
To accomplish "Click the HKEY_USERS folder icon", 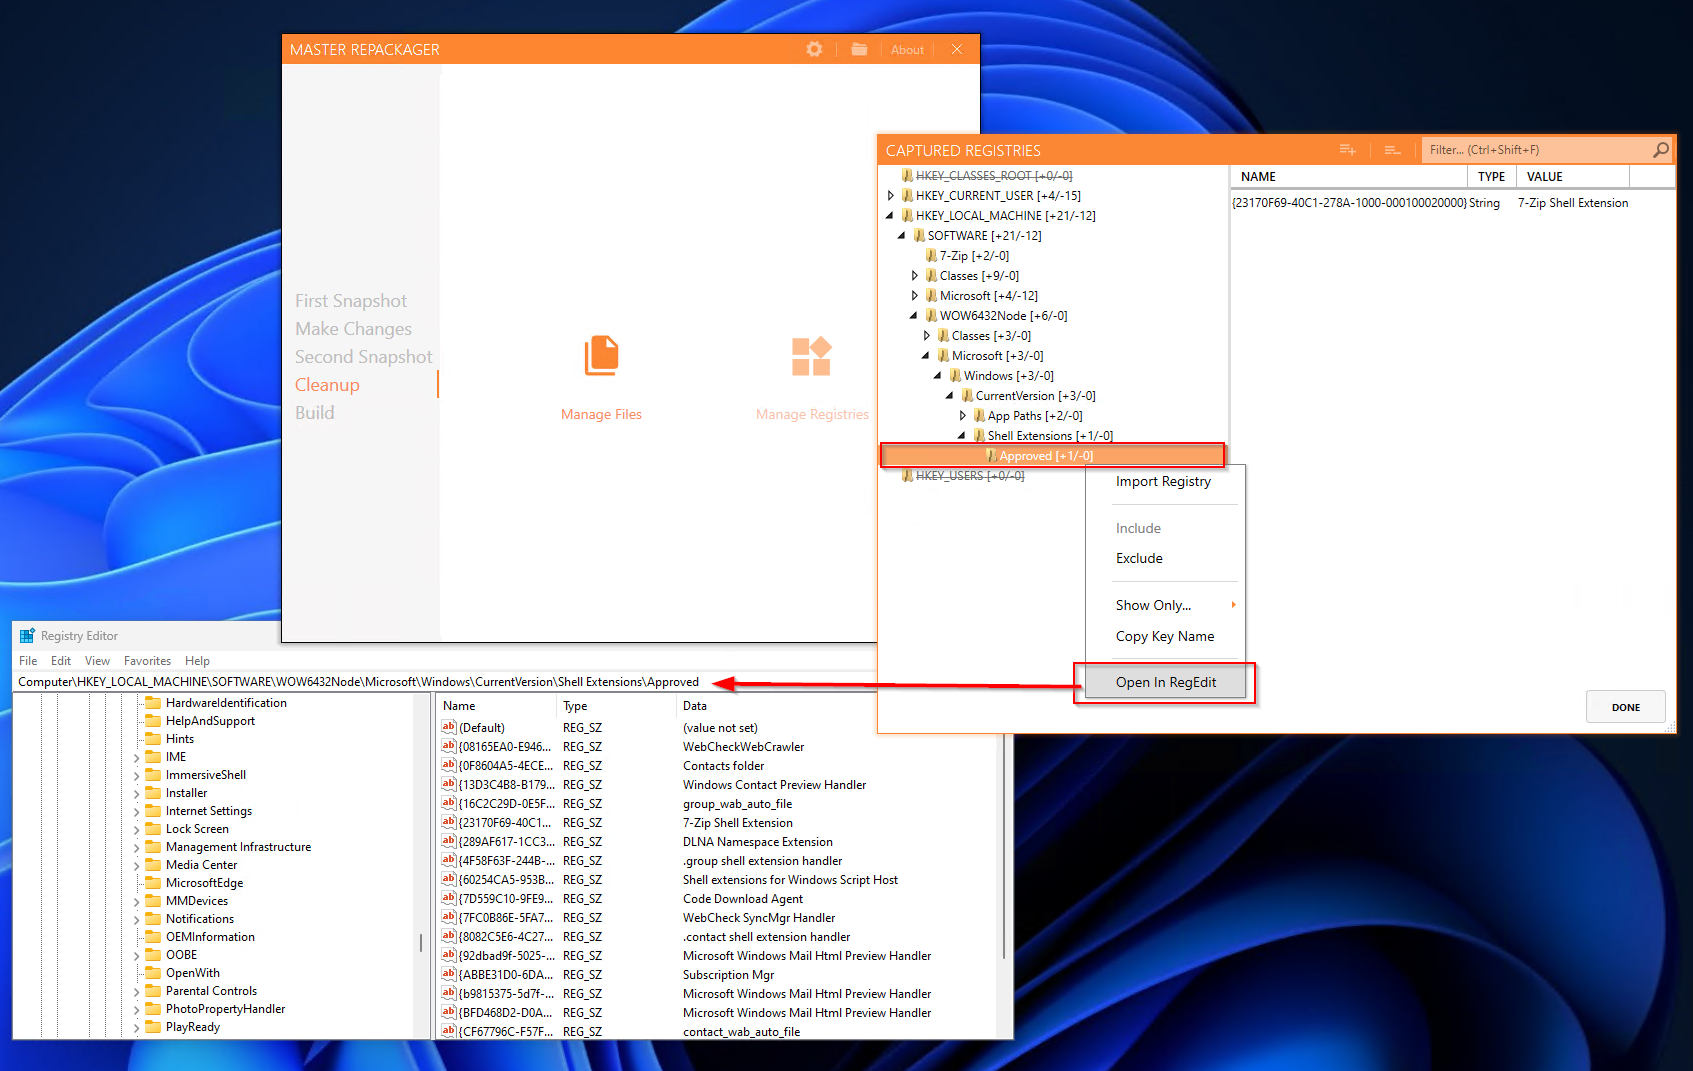I will point(907,476).
